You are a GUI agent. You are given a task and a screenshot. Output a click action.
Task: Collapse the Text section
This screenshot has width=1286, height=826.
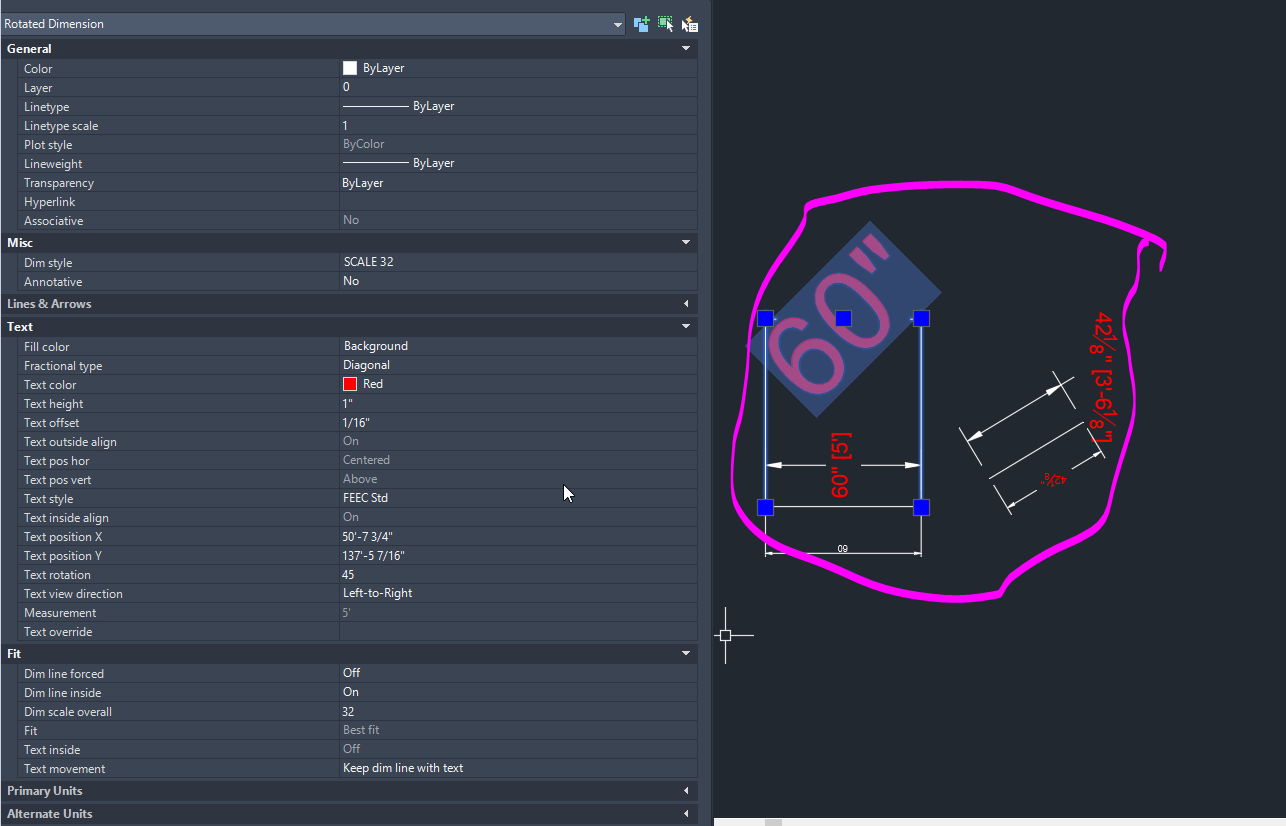pyautogui.click(x=686, y=326)
